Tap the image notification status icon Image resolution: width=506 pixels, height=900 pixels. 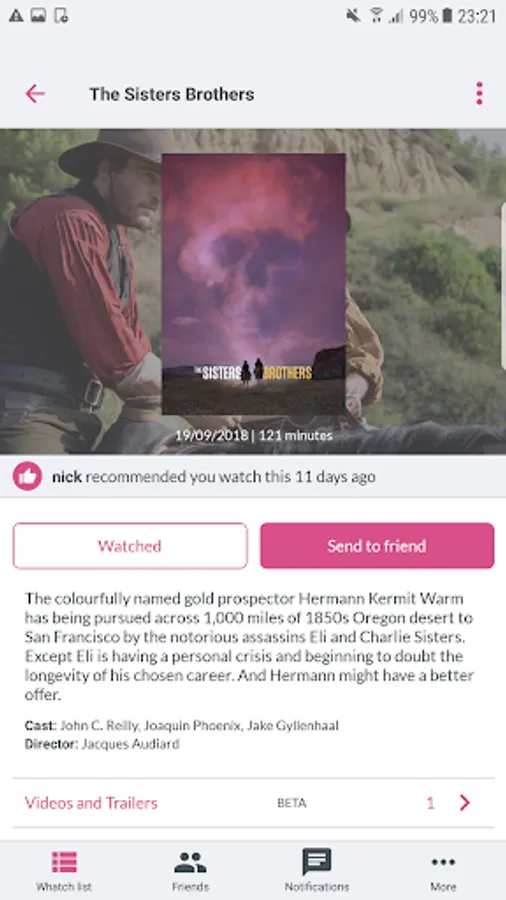pos(38,16)
